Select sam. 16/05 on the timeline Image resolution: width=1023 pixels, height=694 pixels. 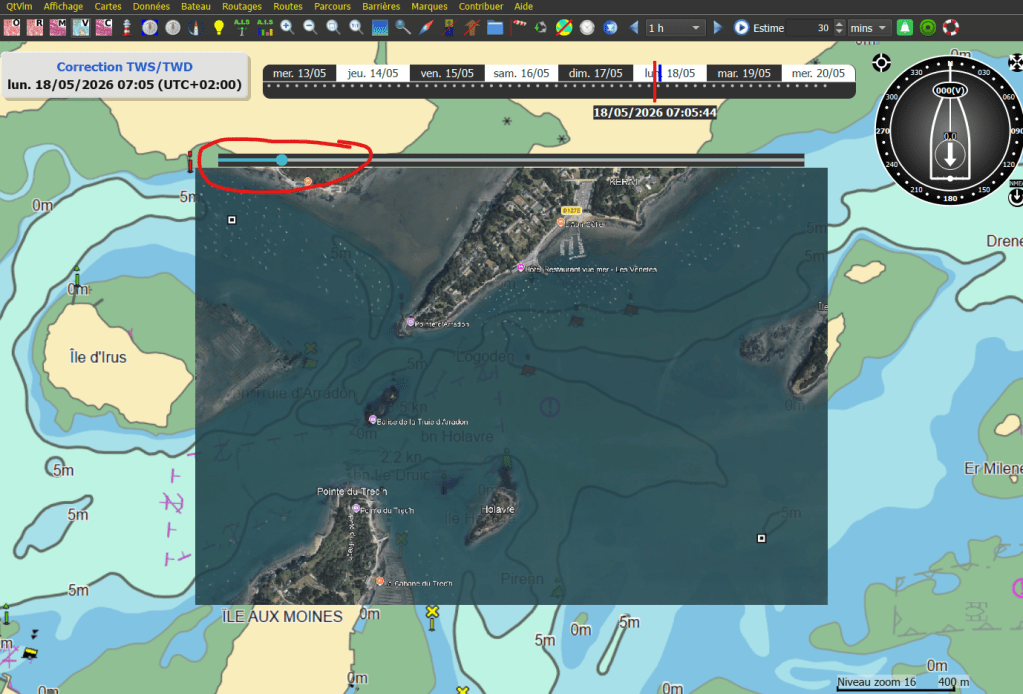click(521, 73)
